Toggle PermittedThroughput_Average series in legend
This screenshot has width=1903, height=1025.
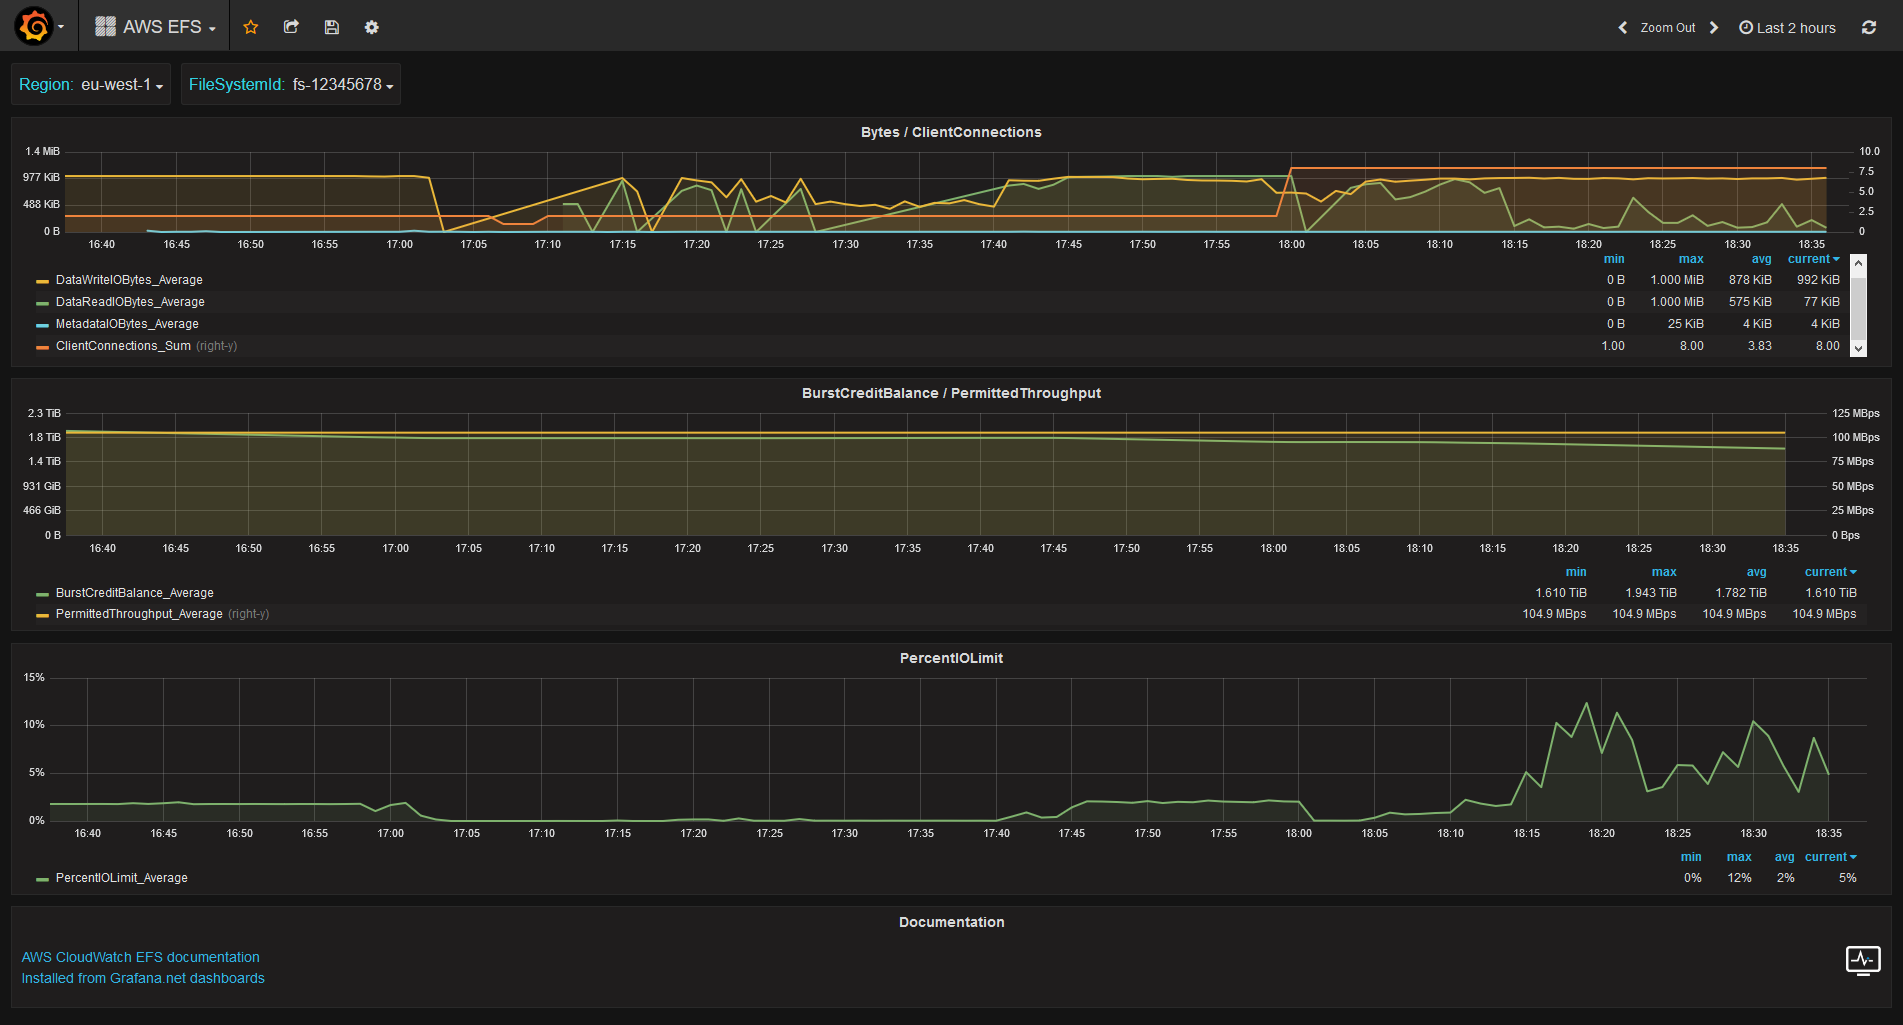[139, 614]
